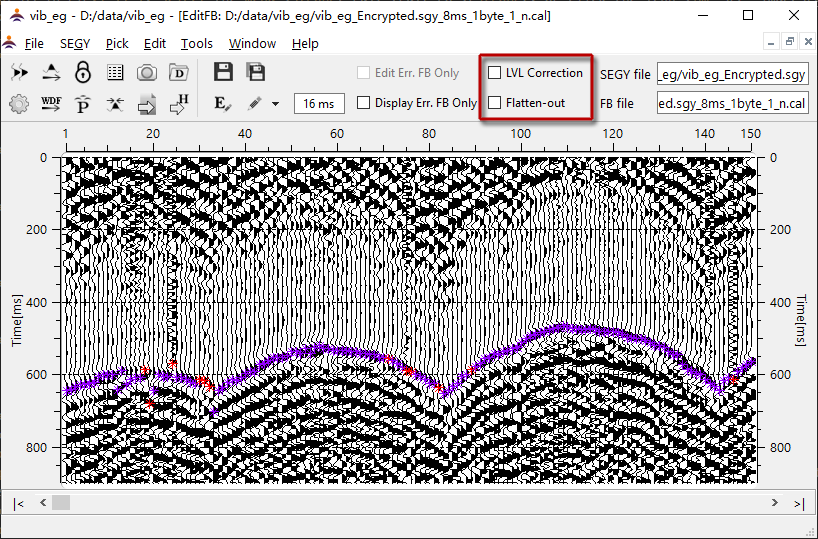Click trace number 60 on top axis
The image size is (818, 539).
336,134
